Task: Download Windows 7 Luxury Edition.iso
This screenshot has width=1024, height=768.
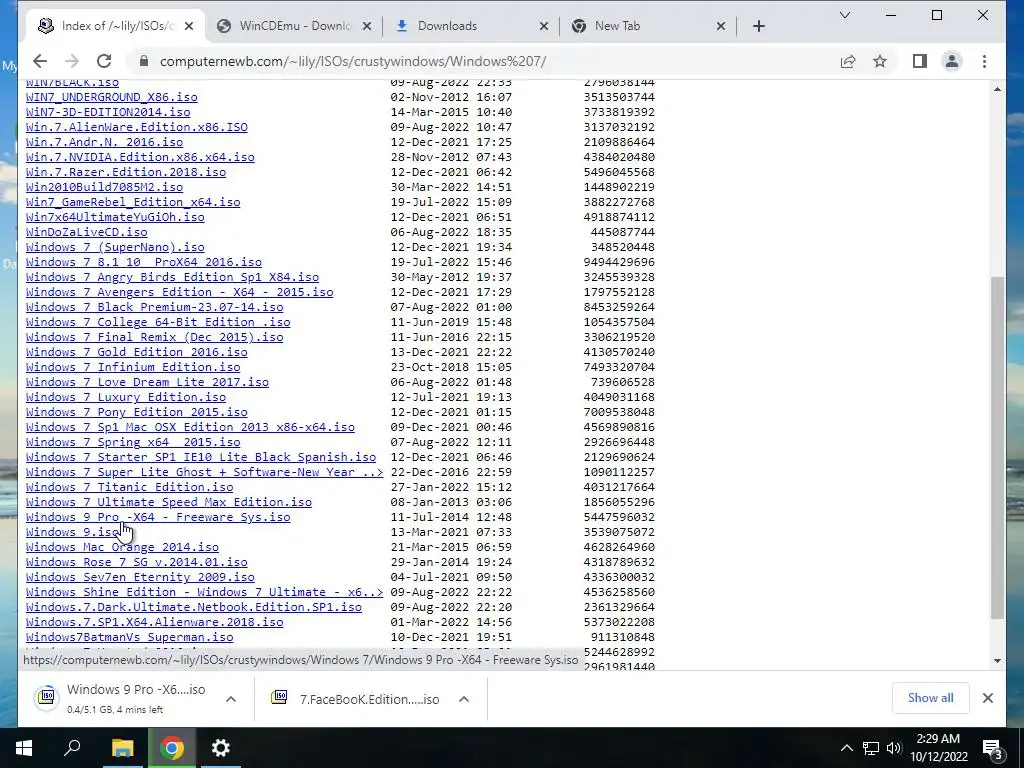Action: point(126,398)
